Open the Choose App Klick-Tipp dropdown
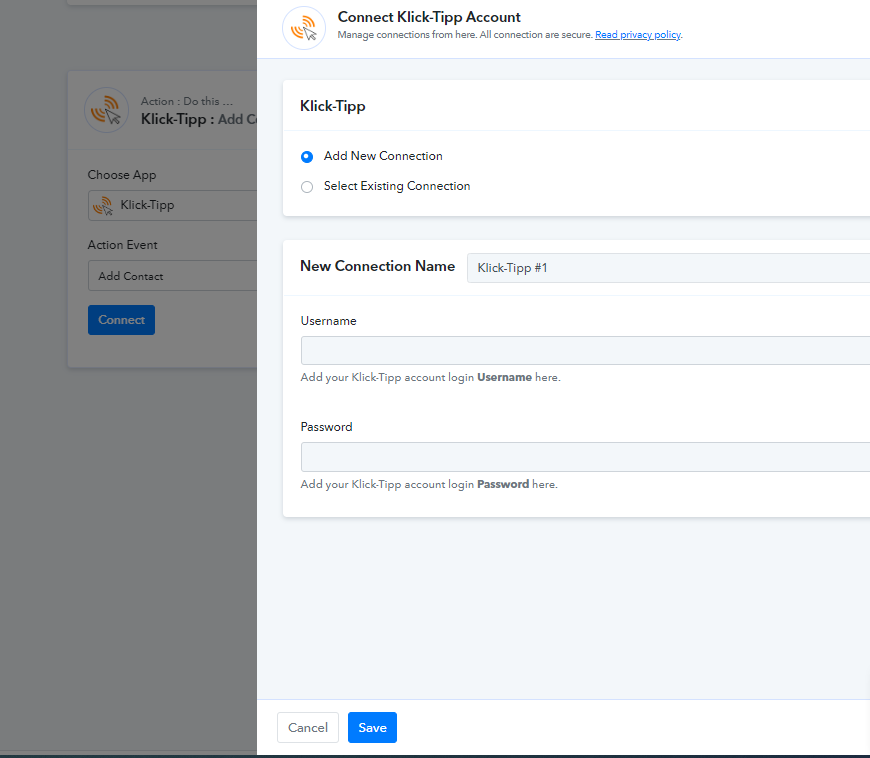Viewport: 870px width, 758px height. pos(173,205)
